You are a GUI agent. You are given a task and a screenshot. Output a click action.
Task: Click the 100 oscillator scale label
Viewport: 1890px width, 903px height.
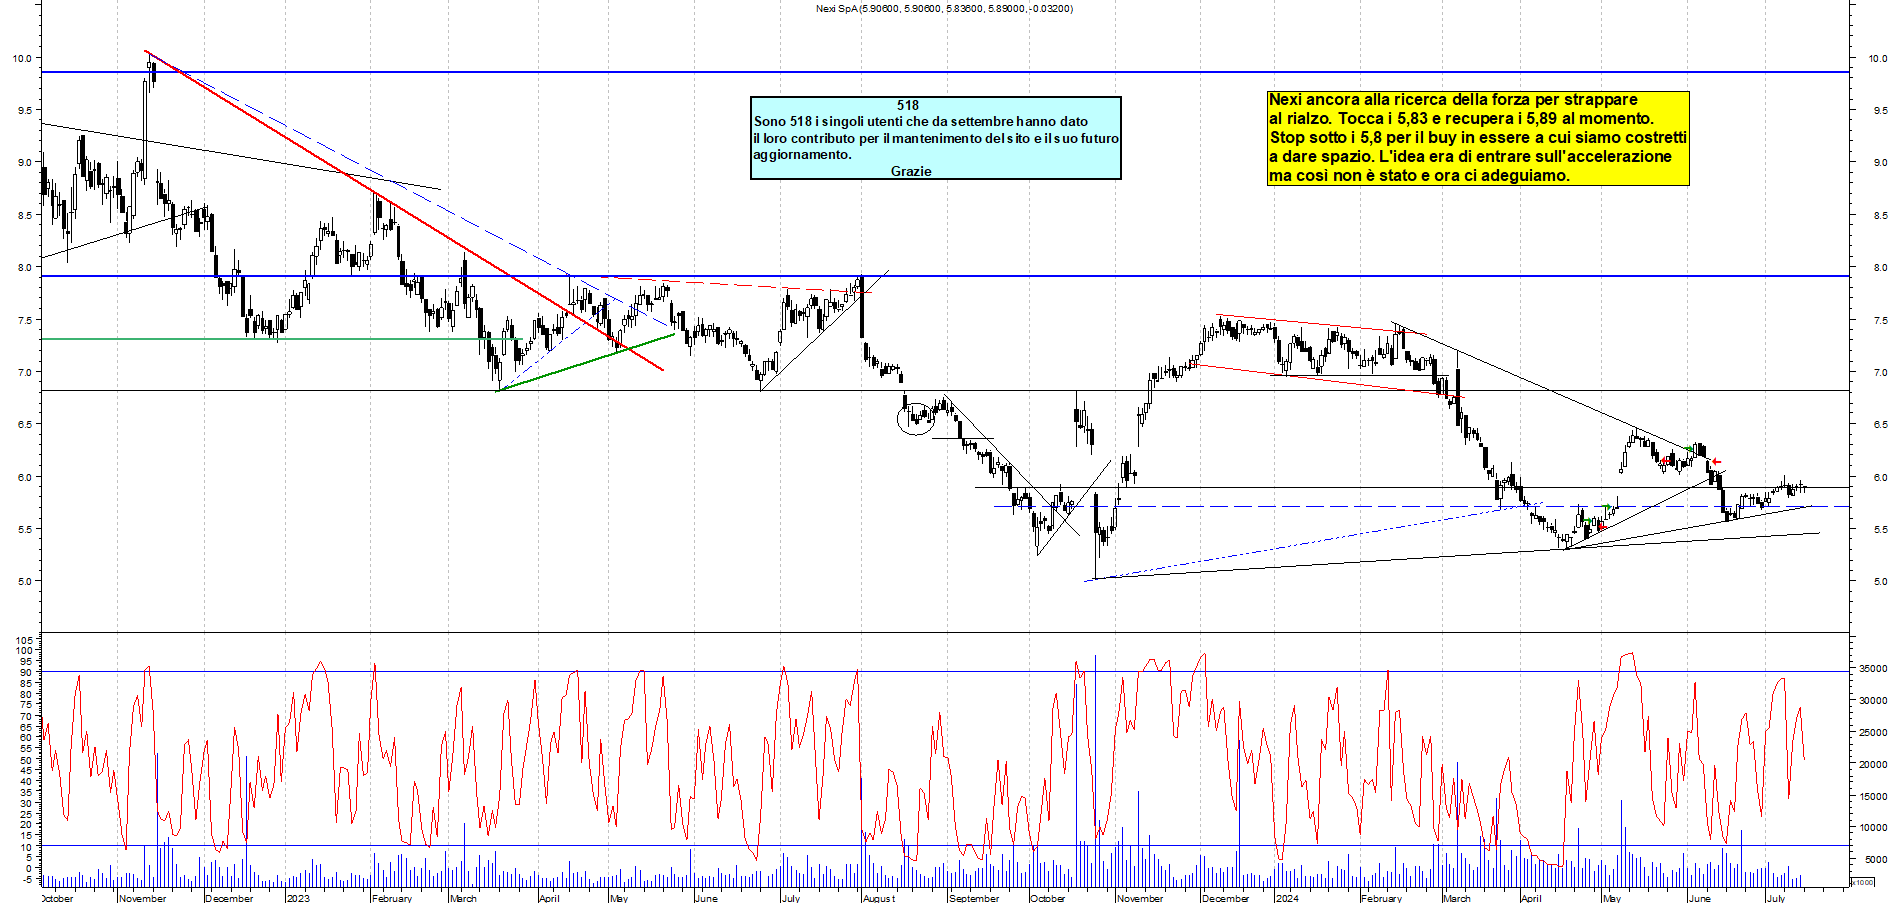(x=24, y=650)
